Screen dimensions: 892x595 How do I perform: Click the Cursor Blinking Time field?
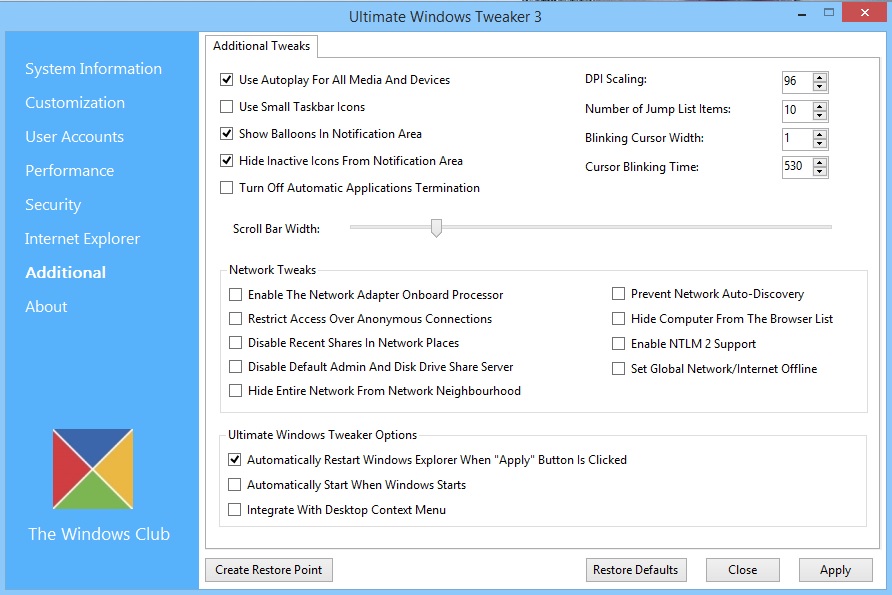tap(798, 167)
